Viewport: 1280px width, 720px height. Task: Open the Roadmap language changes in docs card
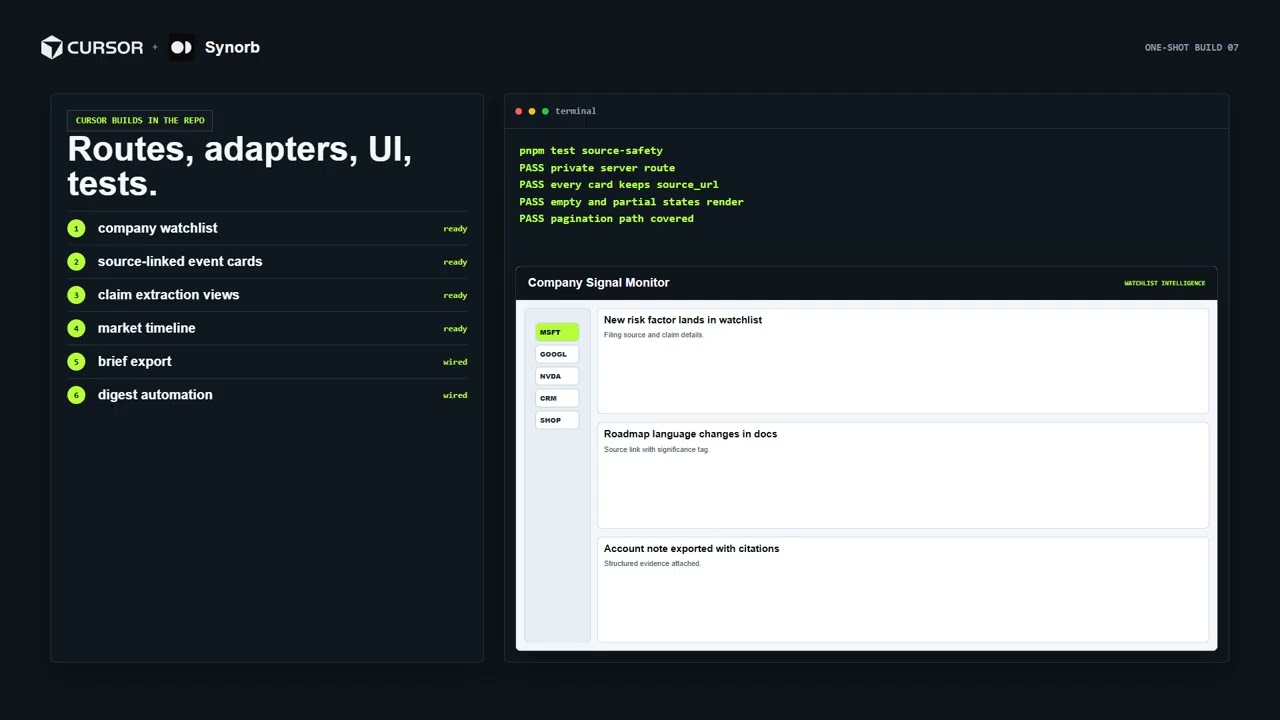pyautogui.click(x=903, y=475)
